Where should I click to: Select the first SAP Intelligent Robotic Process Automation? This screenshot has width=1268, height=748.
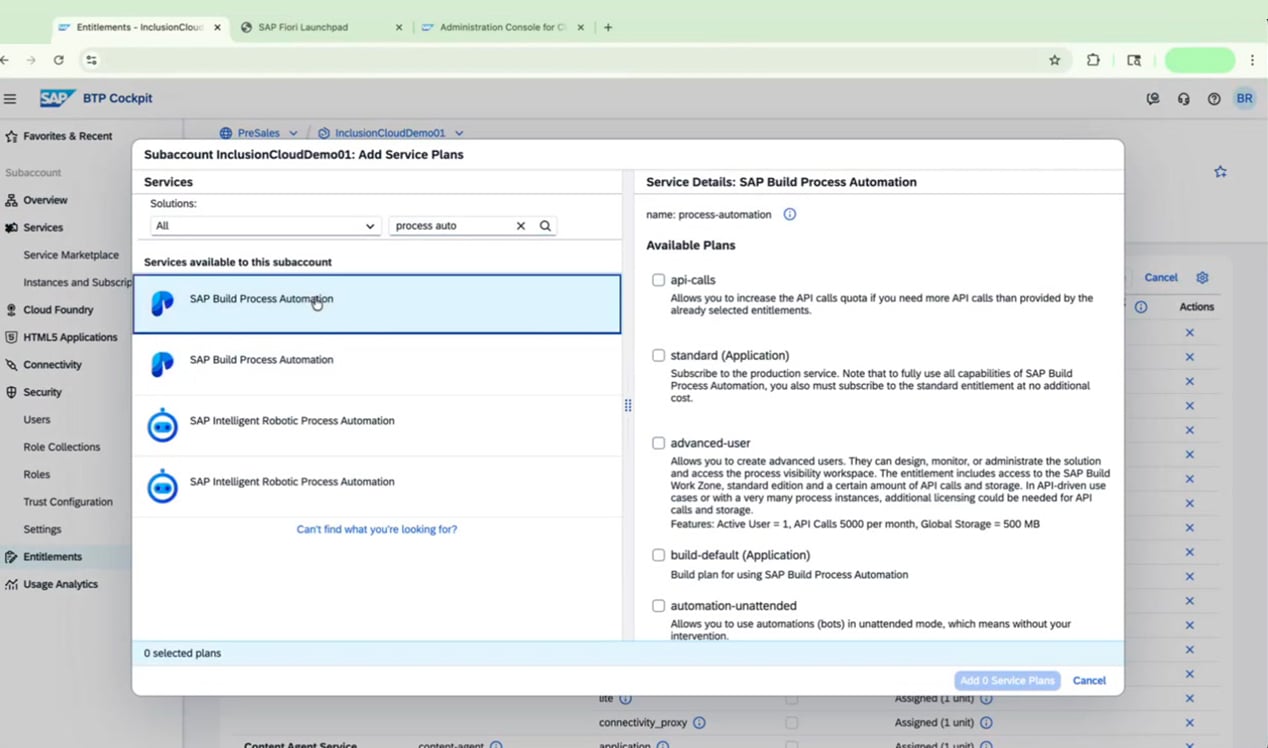pyautogui.click(x=377, y=426)
